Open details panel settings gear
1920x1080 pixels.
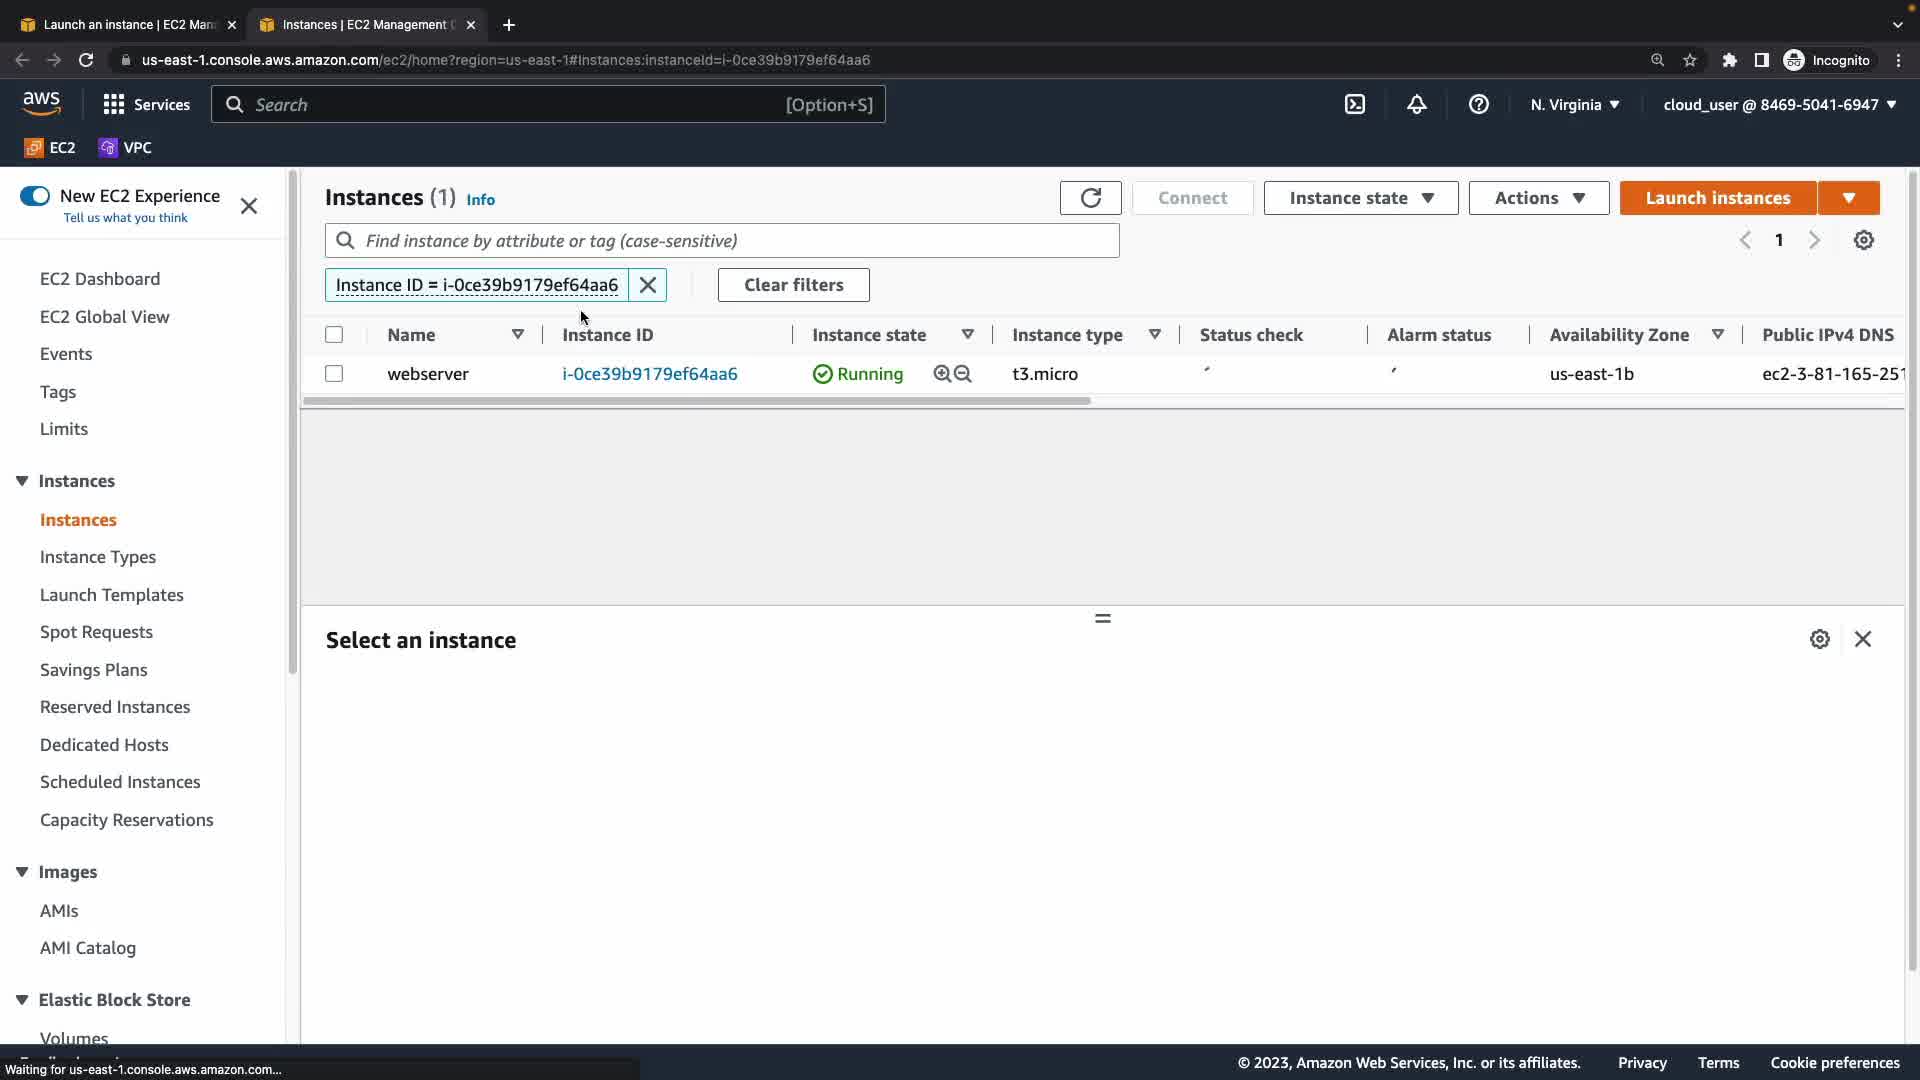[x=1820, y=639]
